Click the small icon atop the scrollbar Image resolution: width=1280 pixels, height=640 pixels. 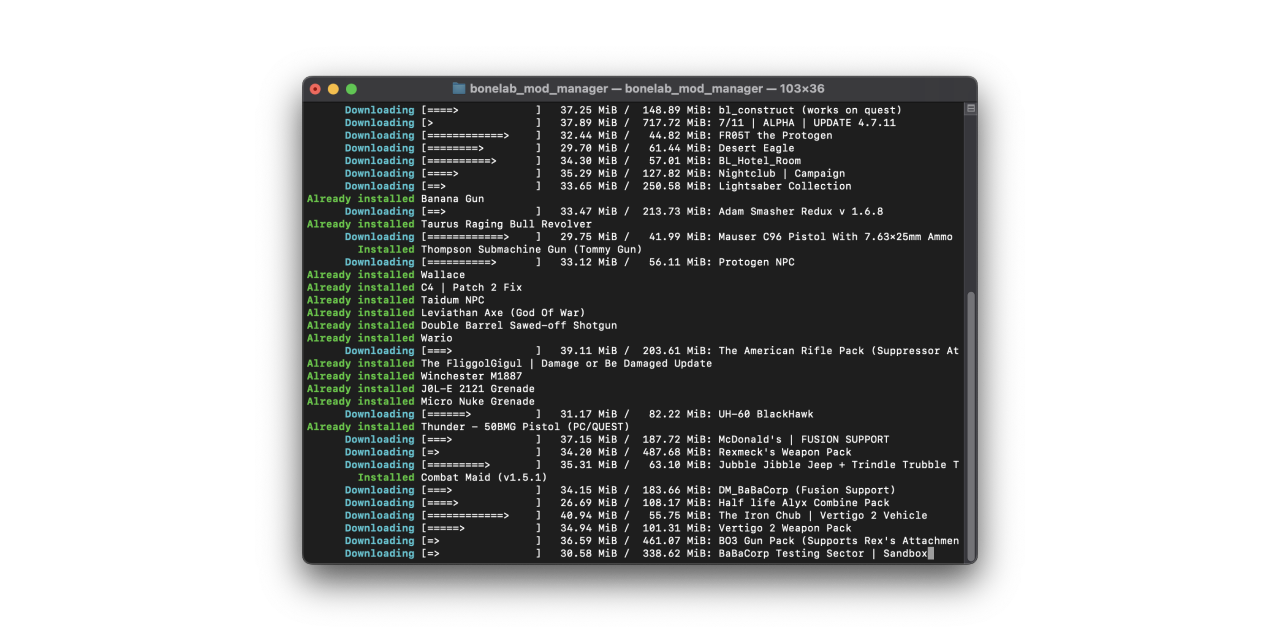(x=970, y=108)
